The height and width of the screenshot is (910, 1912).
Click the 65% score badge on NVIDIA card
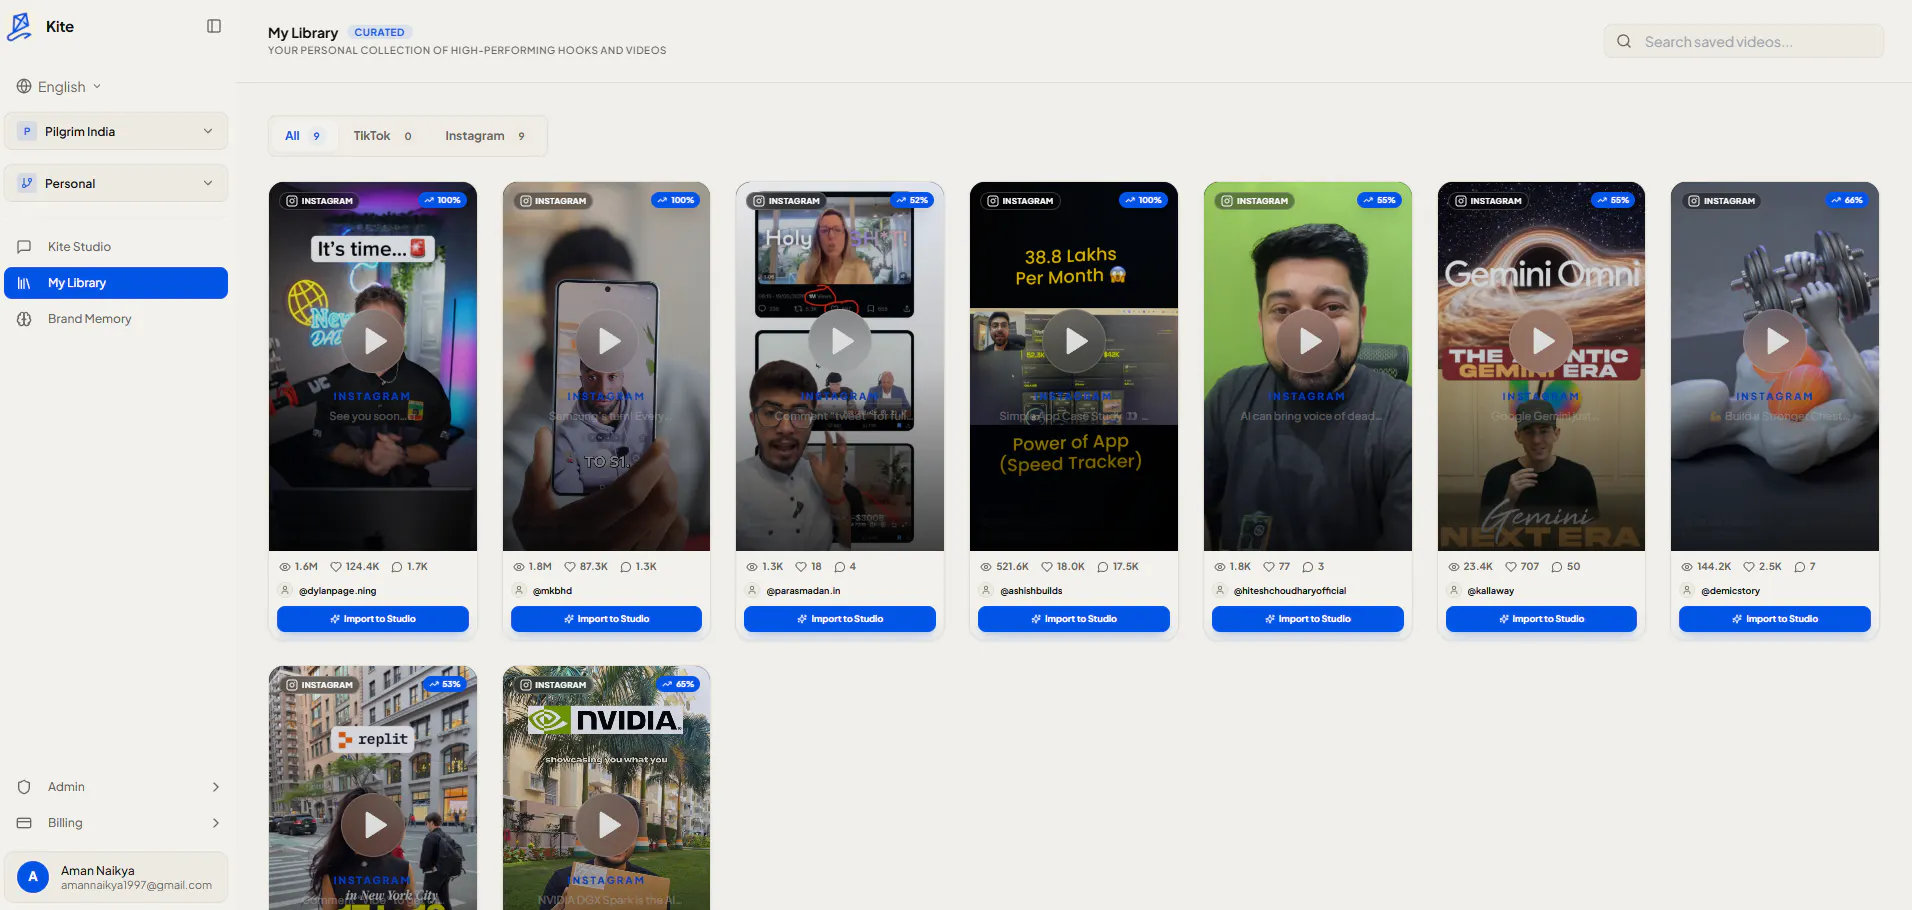click(678, 684)
